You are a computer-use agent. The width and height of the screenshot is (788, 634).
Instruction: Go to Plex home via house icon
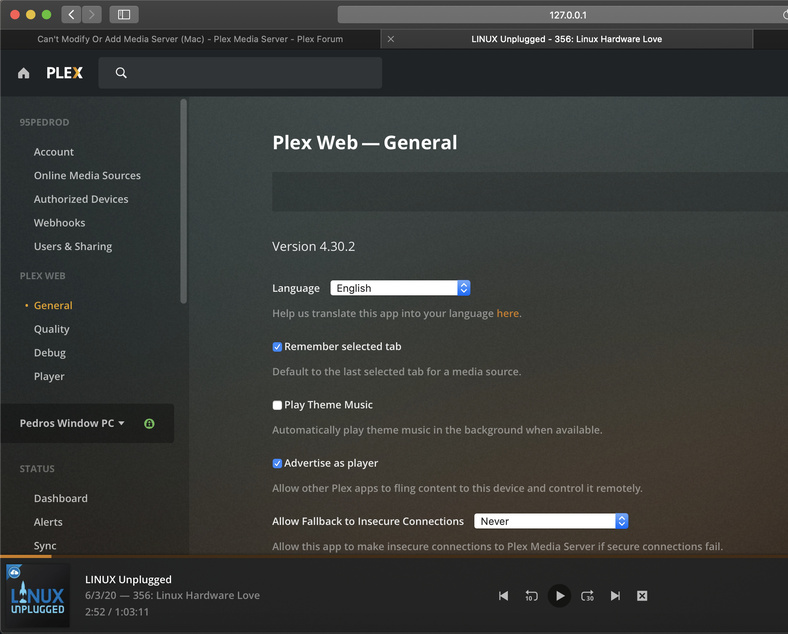24,73
